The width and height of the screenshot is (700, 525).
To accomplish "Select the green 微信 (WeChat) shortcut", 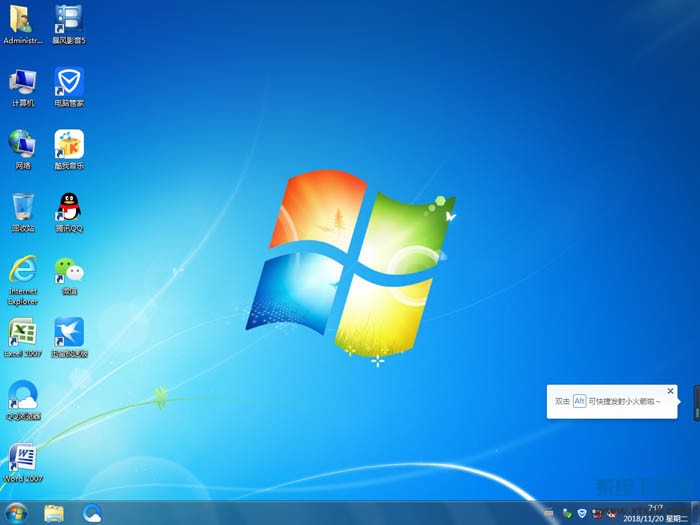I will pyautogui.click(x=69, y=270).
